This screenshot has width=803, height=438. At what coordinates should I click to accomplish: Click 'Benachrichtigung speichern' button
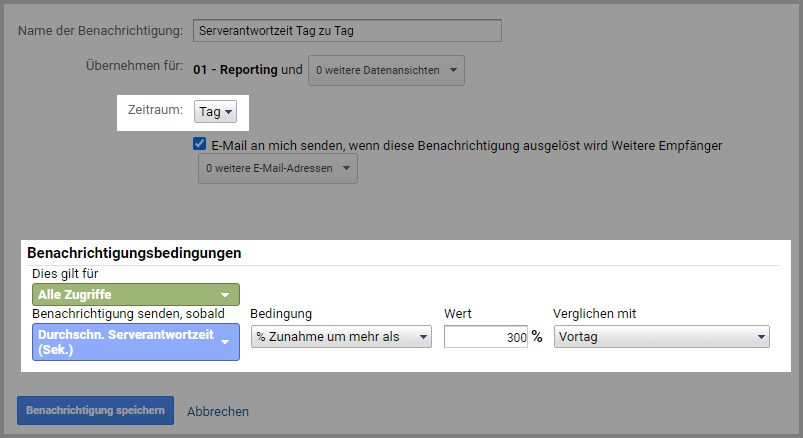(95, 410)
